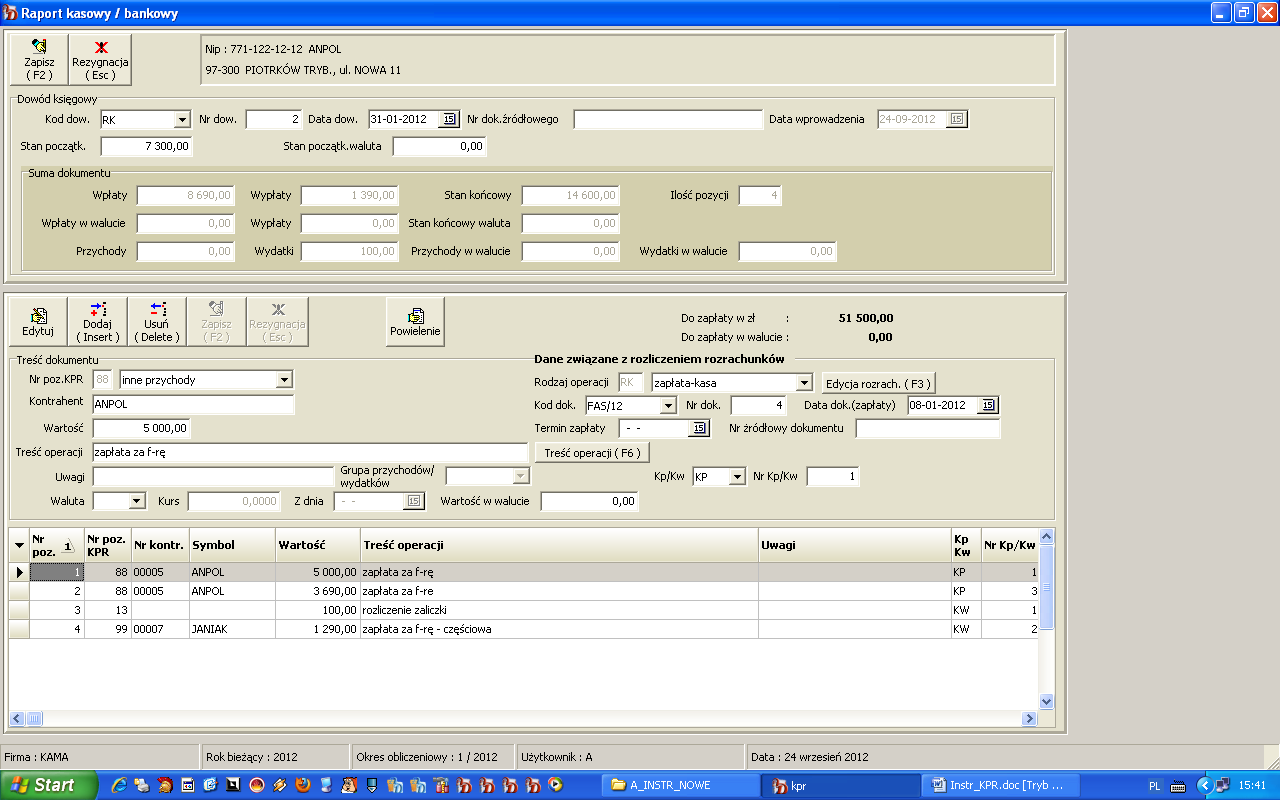Viewport: 1280px width, 800px height.
Task: Sort by Nr poz. column header
Action: pyautogui.click(x=55, y=545)
